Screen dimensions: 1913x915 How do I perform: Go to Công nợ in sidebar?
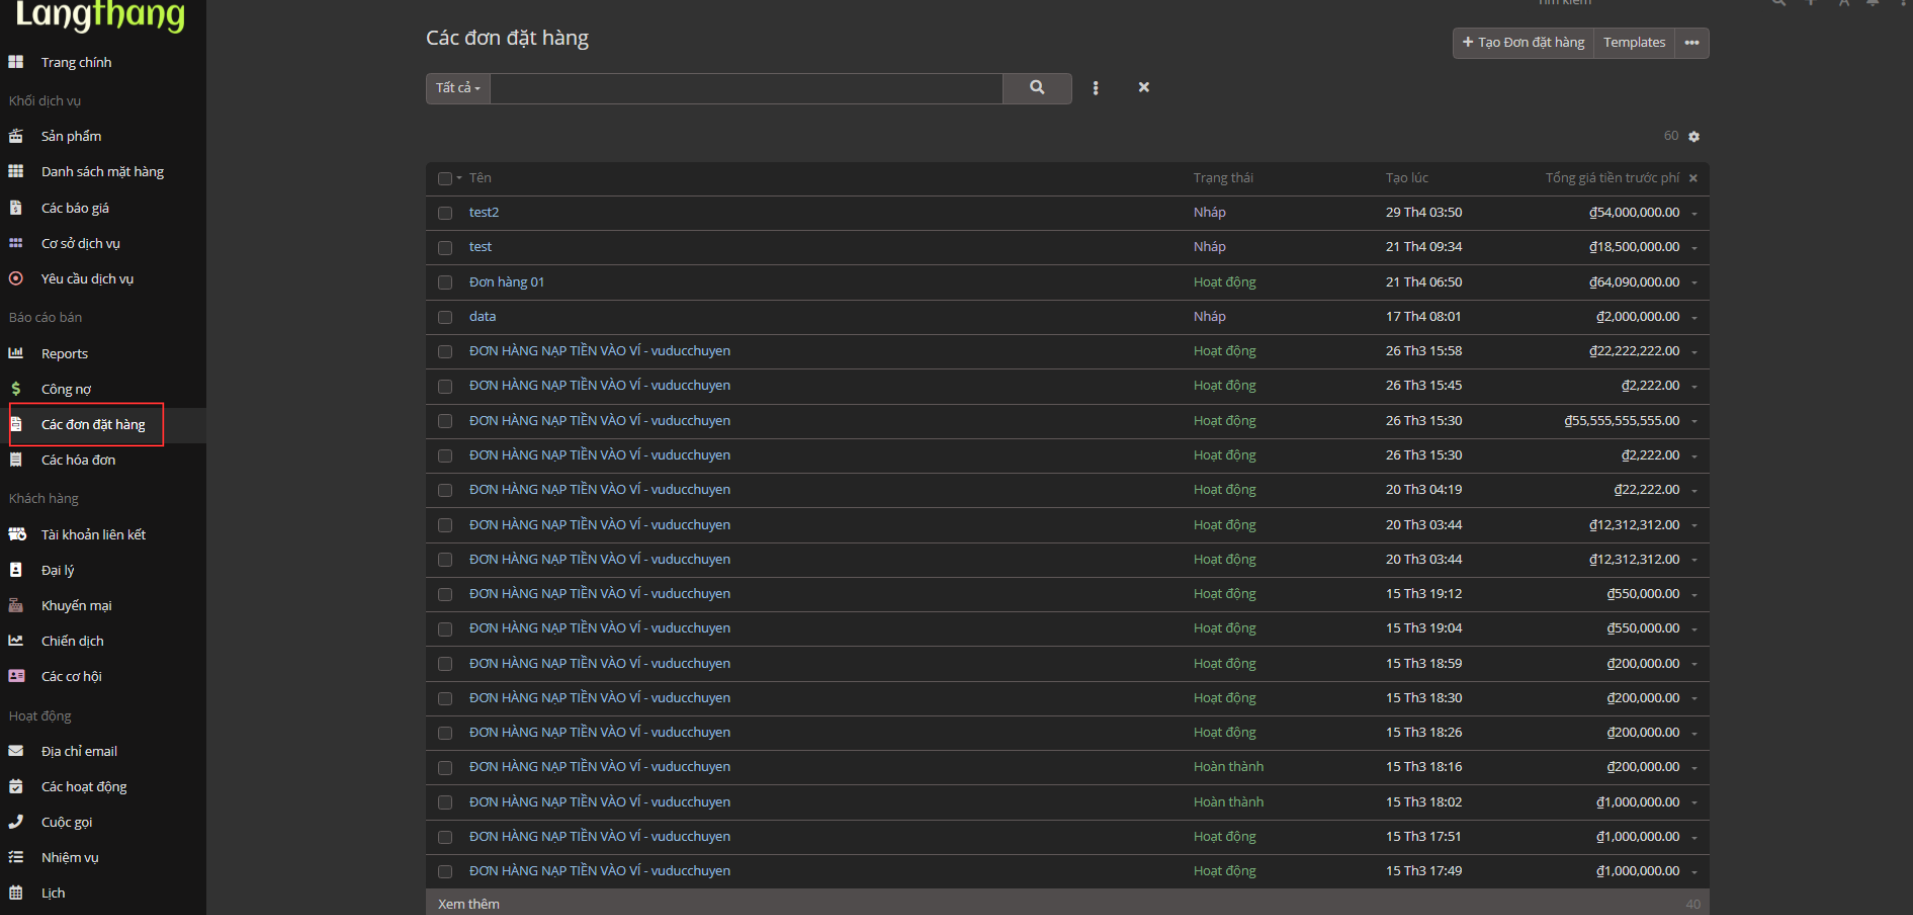(x=66, y=389)
